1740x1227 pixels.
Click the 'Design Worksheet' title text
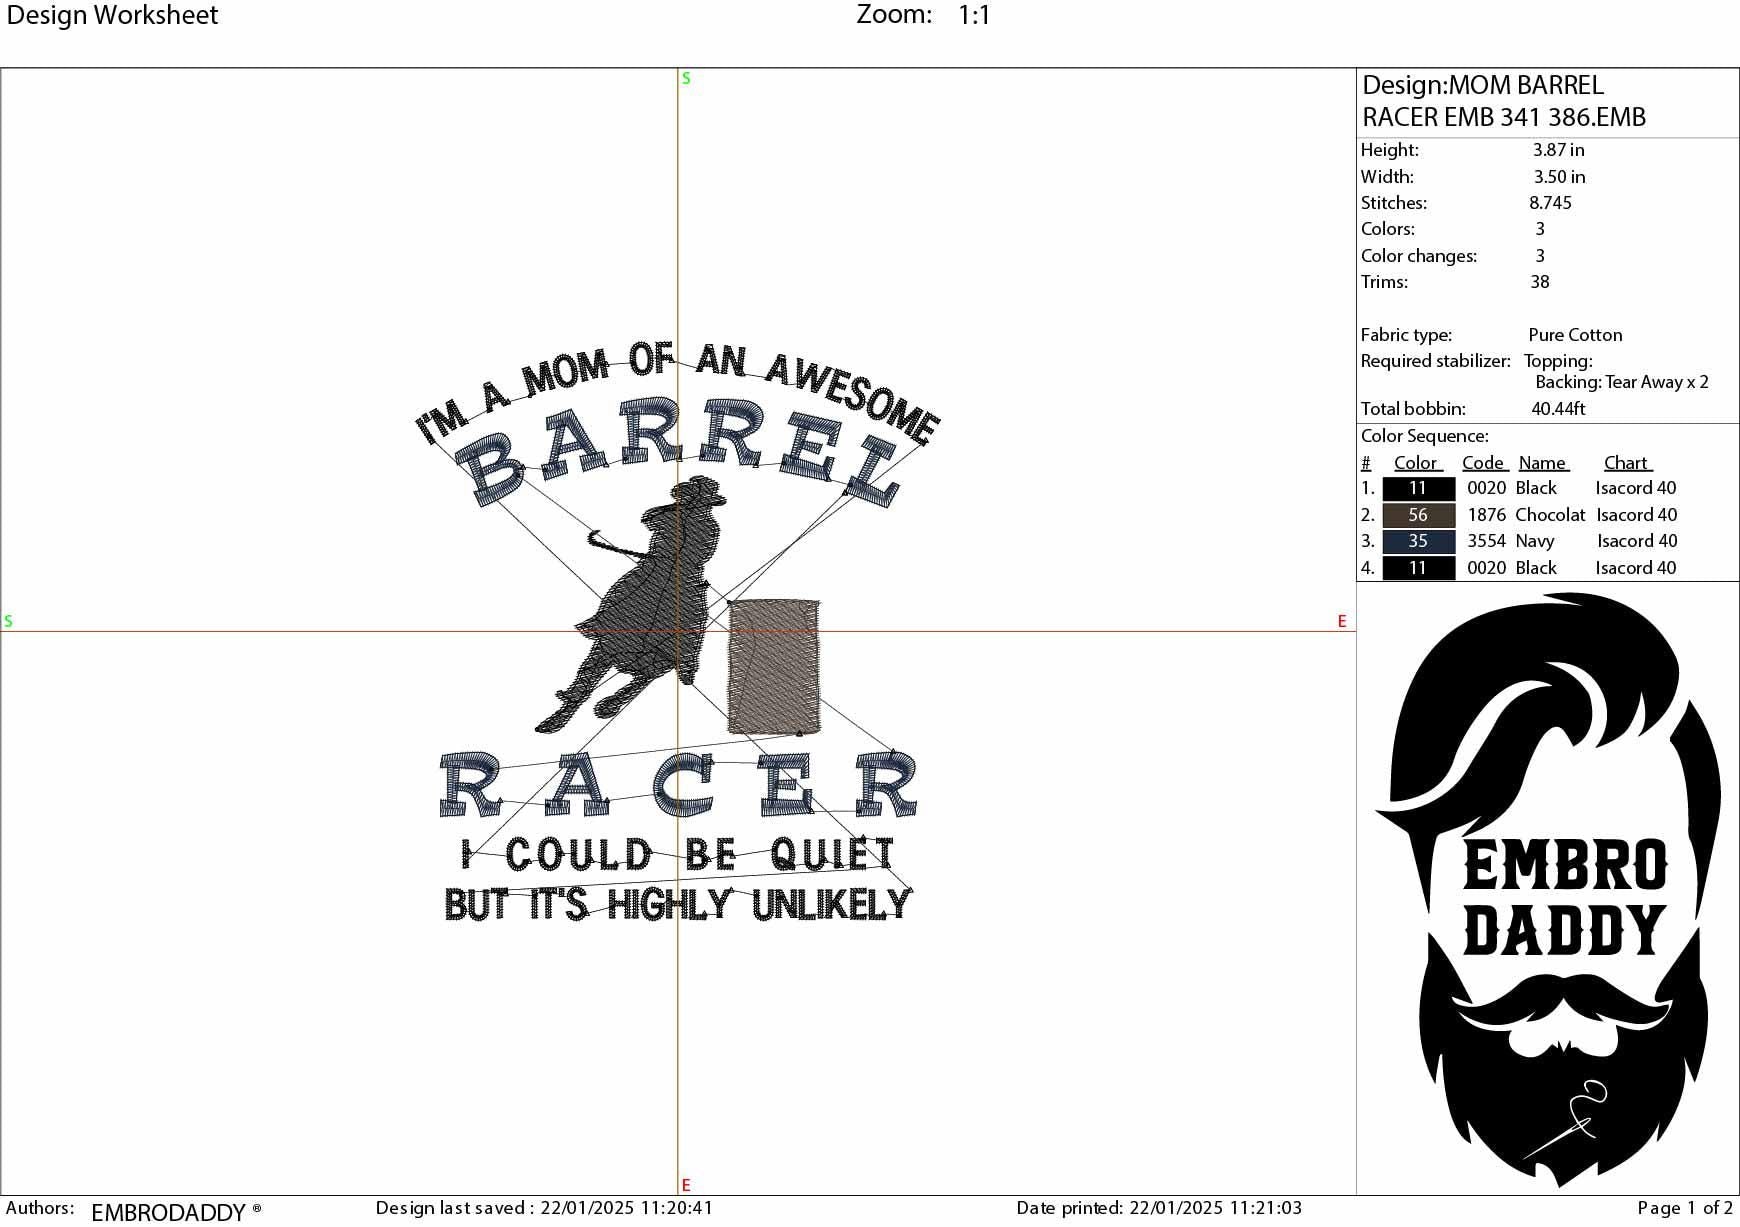tap(112, 15)
